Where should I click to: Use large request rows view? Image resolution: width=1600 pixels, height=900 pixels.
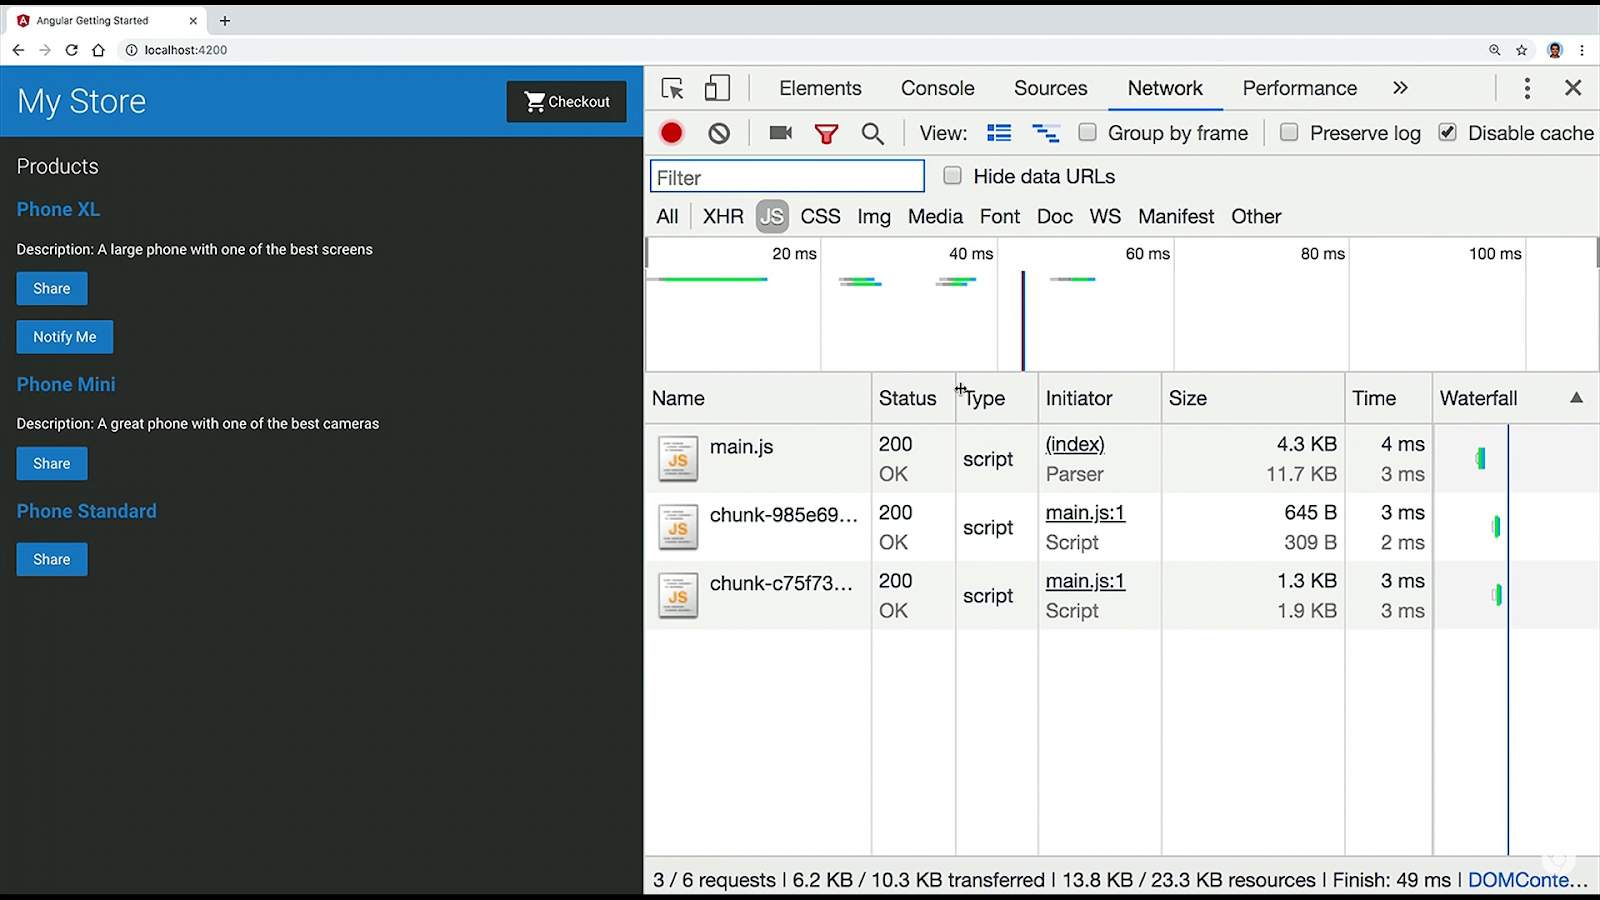pyautogui.click(x=999, y=133)
